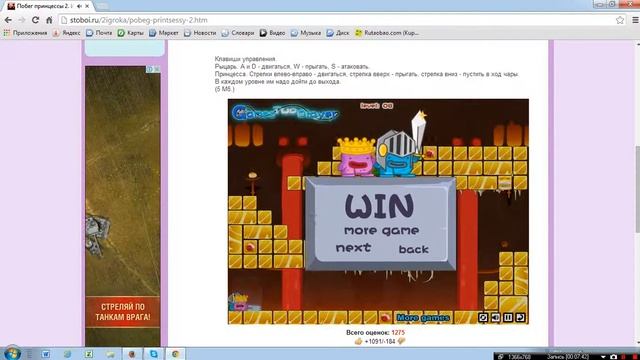Open the Приложения apps bookmark
Viewport: 640px width, 360px height.
pyautogui.click(x=25, y=33)
